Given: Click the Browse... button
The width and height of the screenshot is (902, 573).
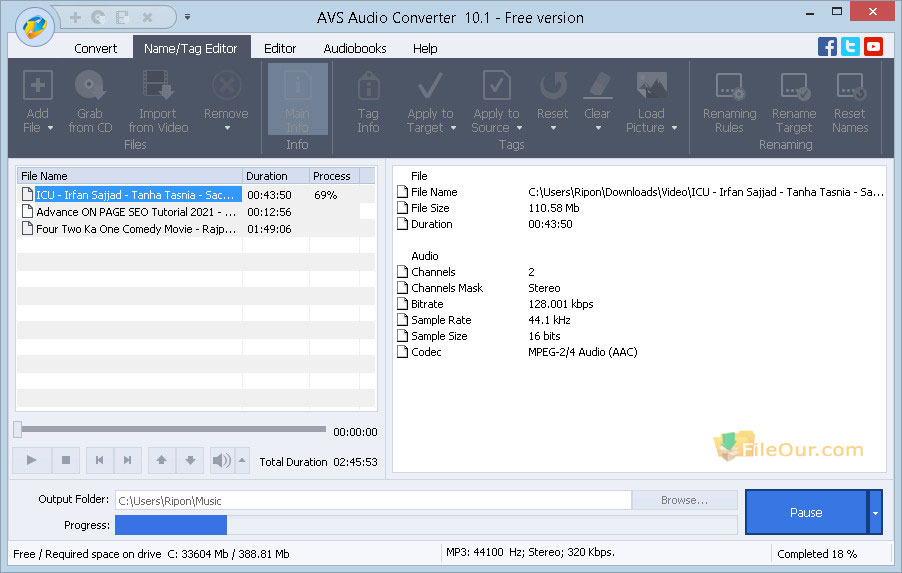Looking at the screenshot, I should [x=685, y=501].
